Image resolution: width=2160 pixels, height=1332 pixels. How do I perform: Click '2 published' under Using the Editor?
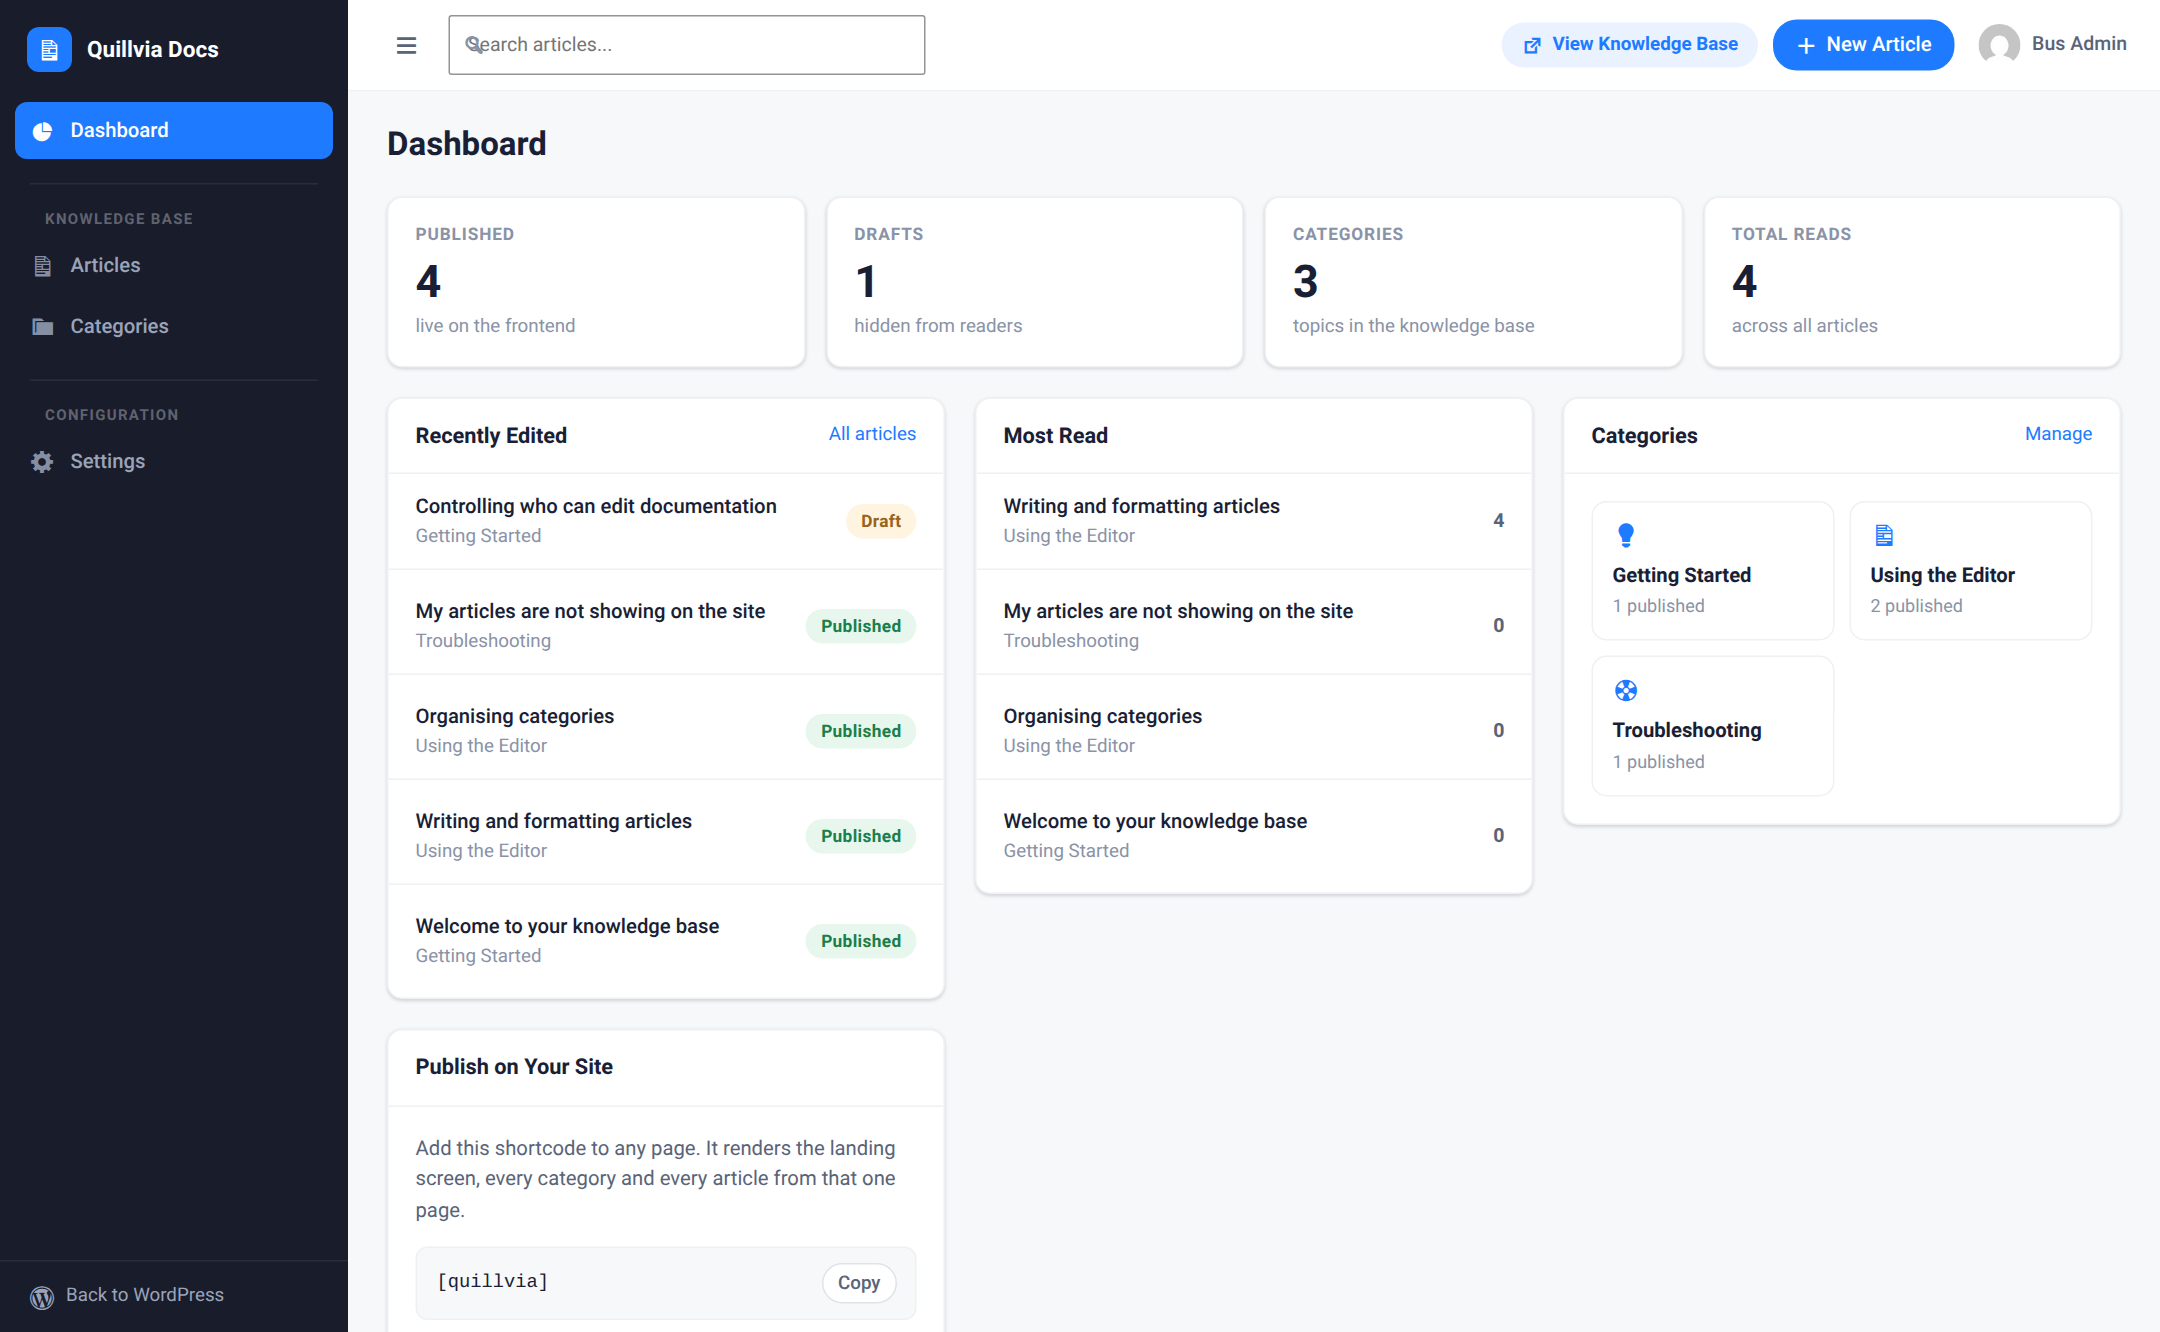[1916, 606]
